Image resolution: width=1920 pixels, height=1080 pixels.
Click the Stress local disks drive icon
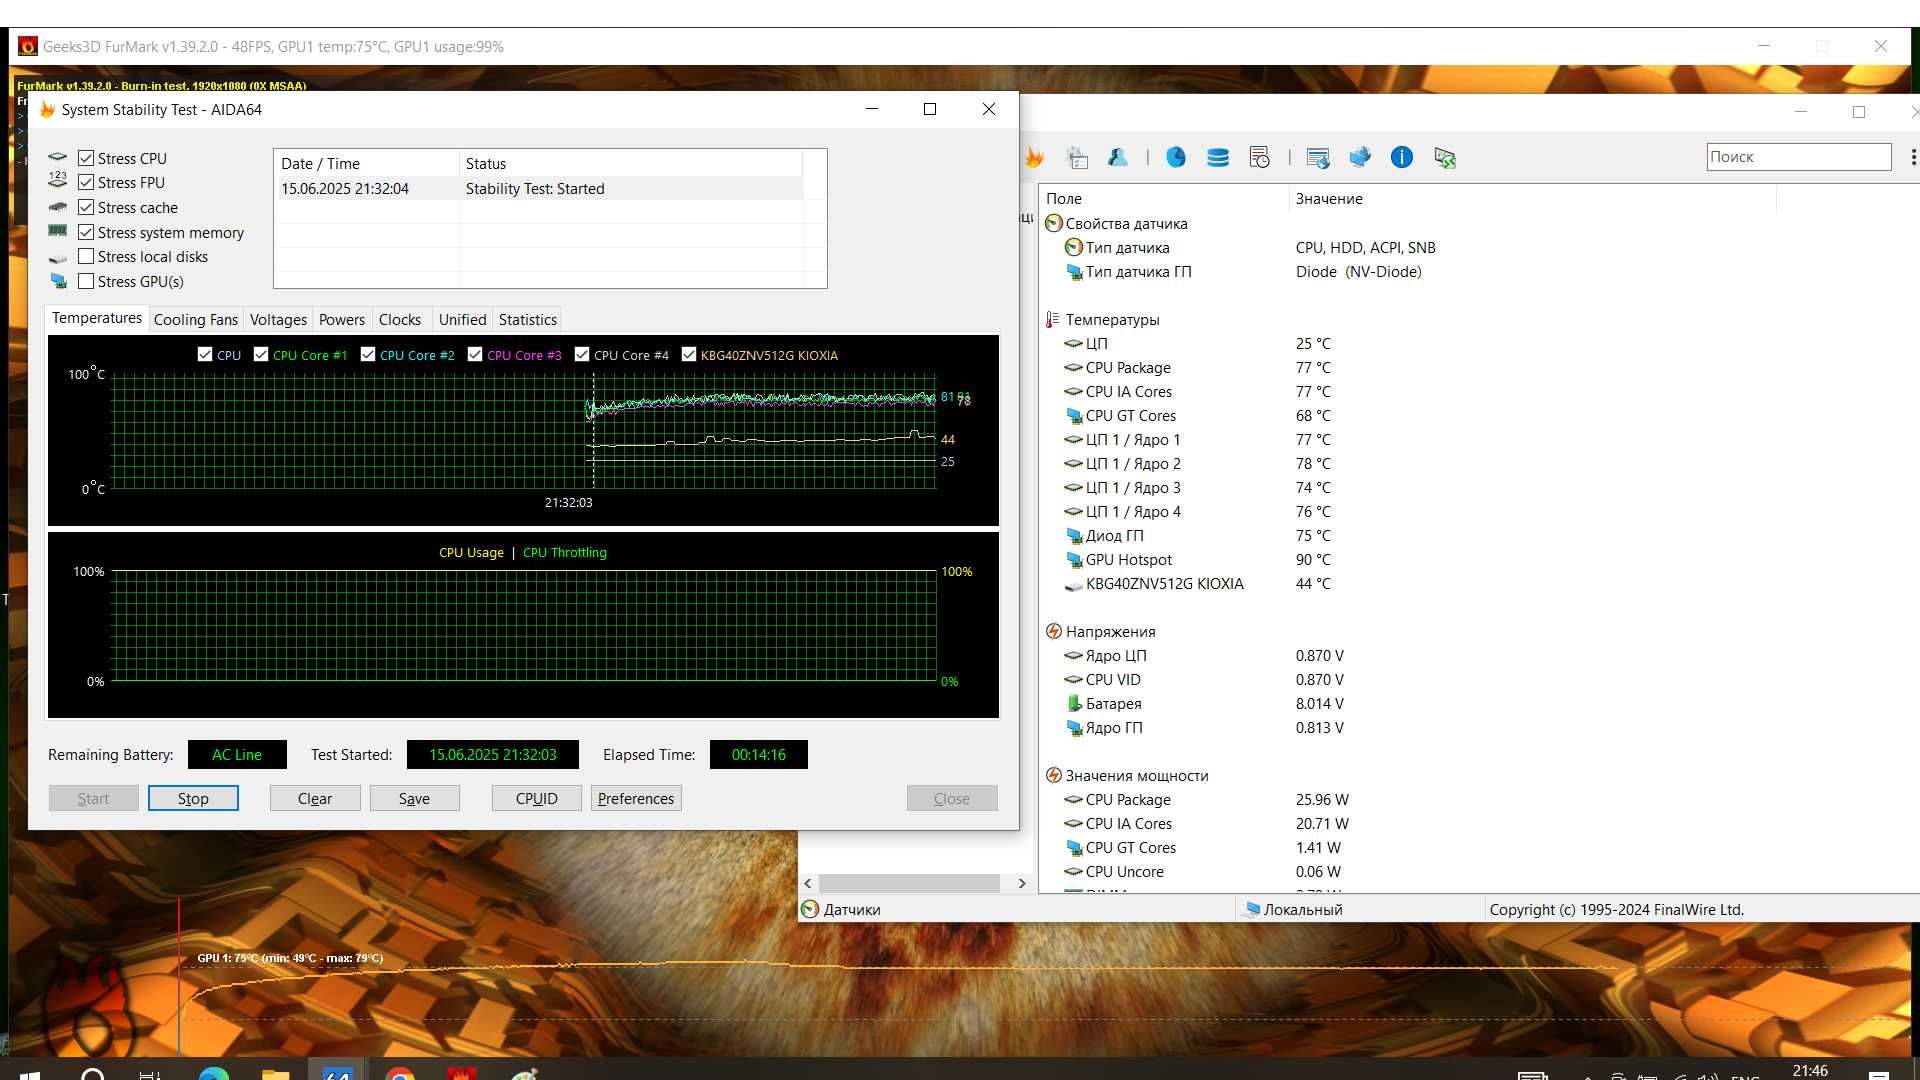click(x=58, y=257)
